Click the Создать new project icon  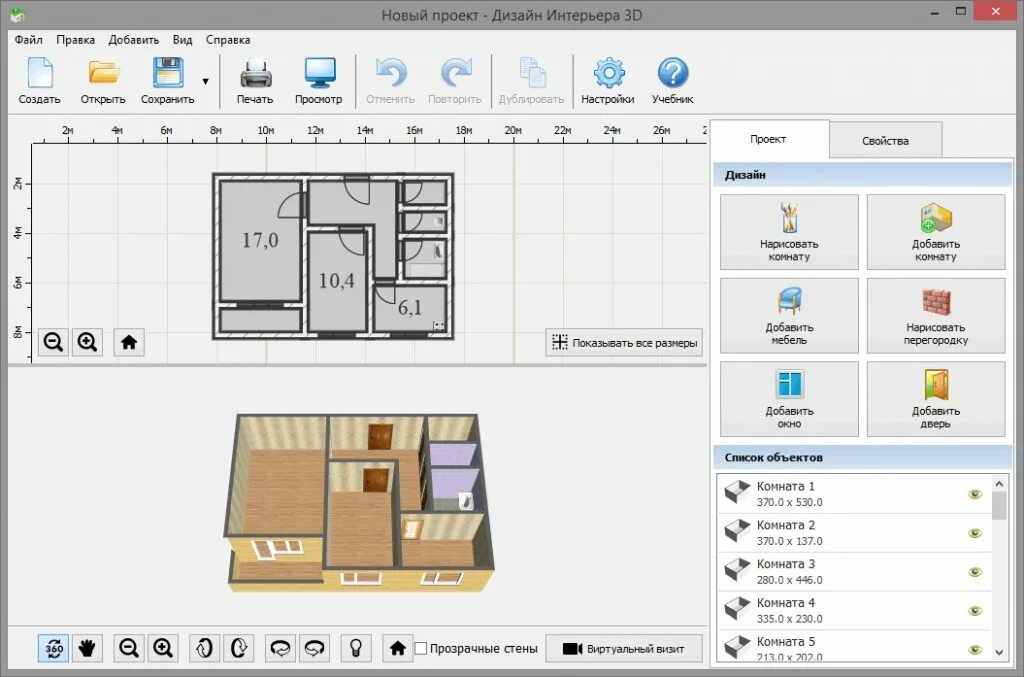[40, 80]
